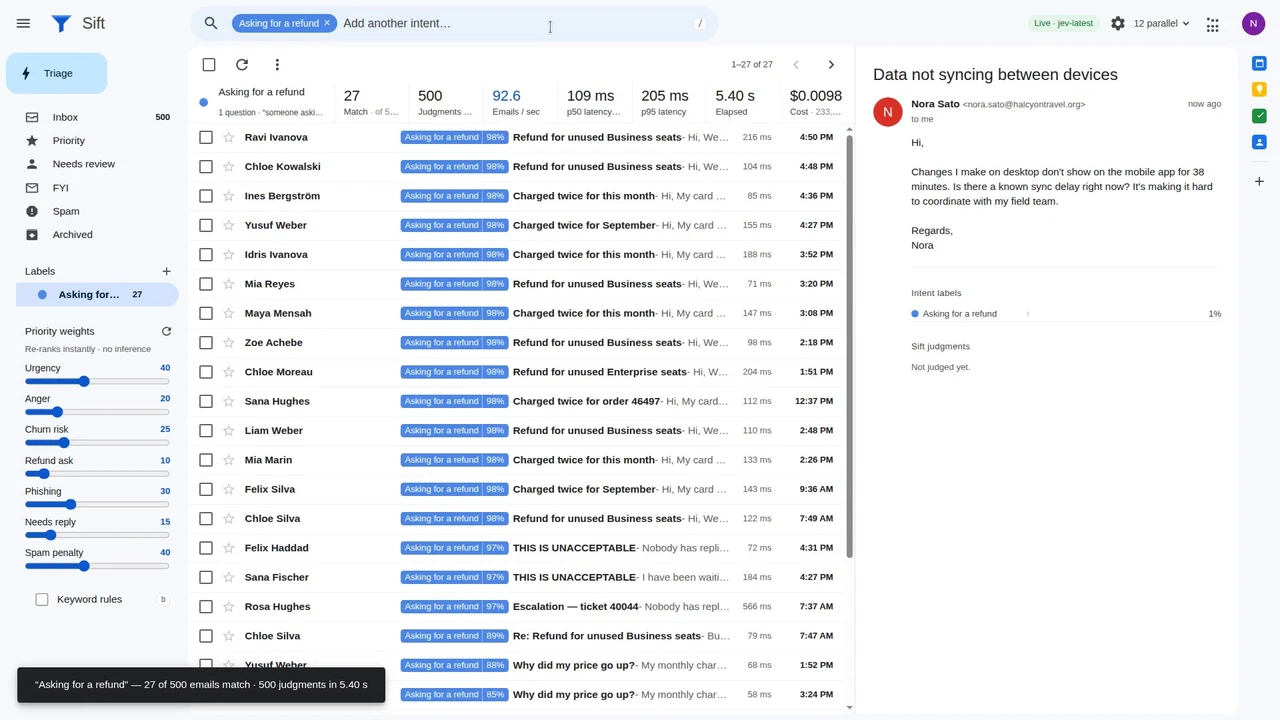Reset priority weights with refresh icon
1280x720 pixels.
point(166,331)
